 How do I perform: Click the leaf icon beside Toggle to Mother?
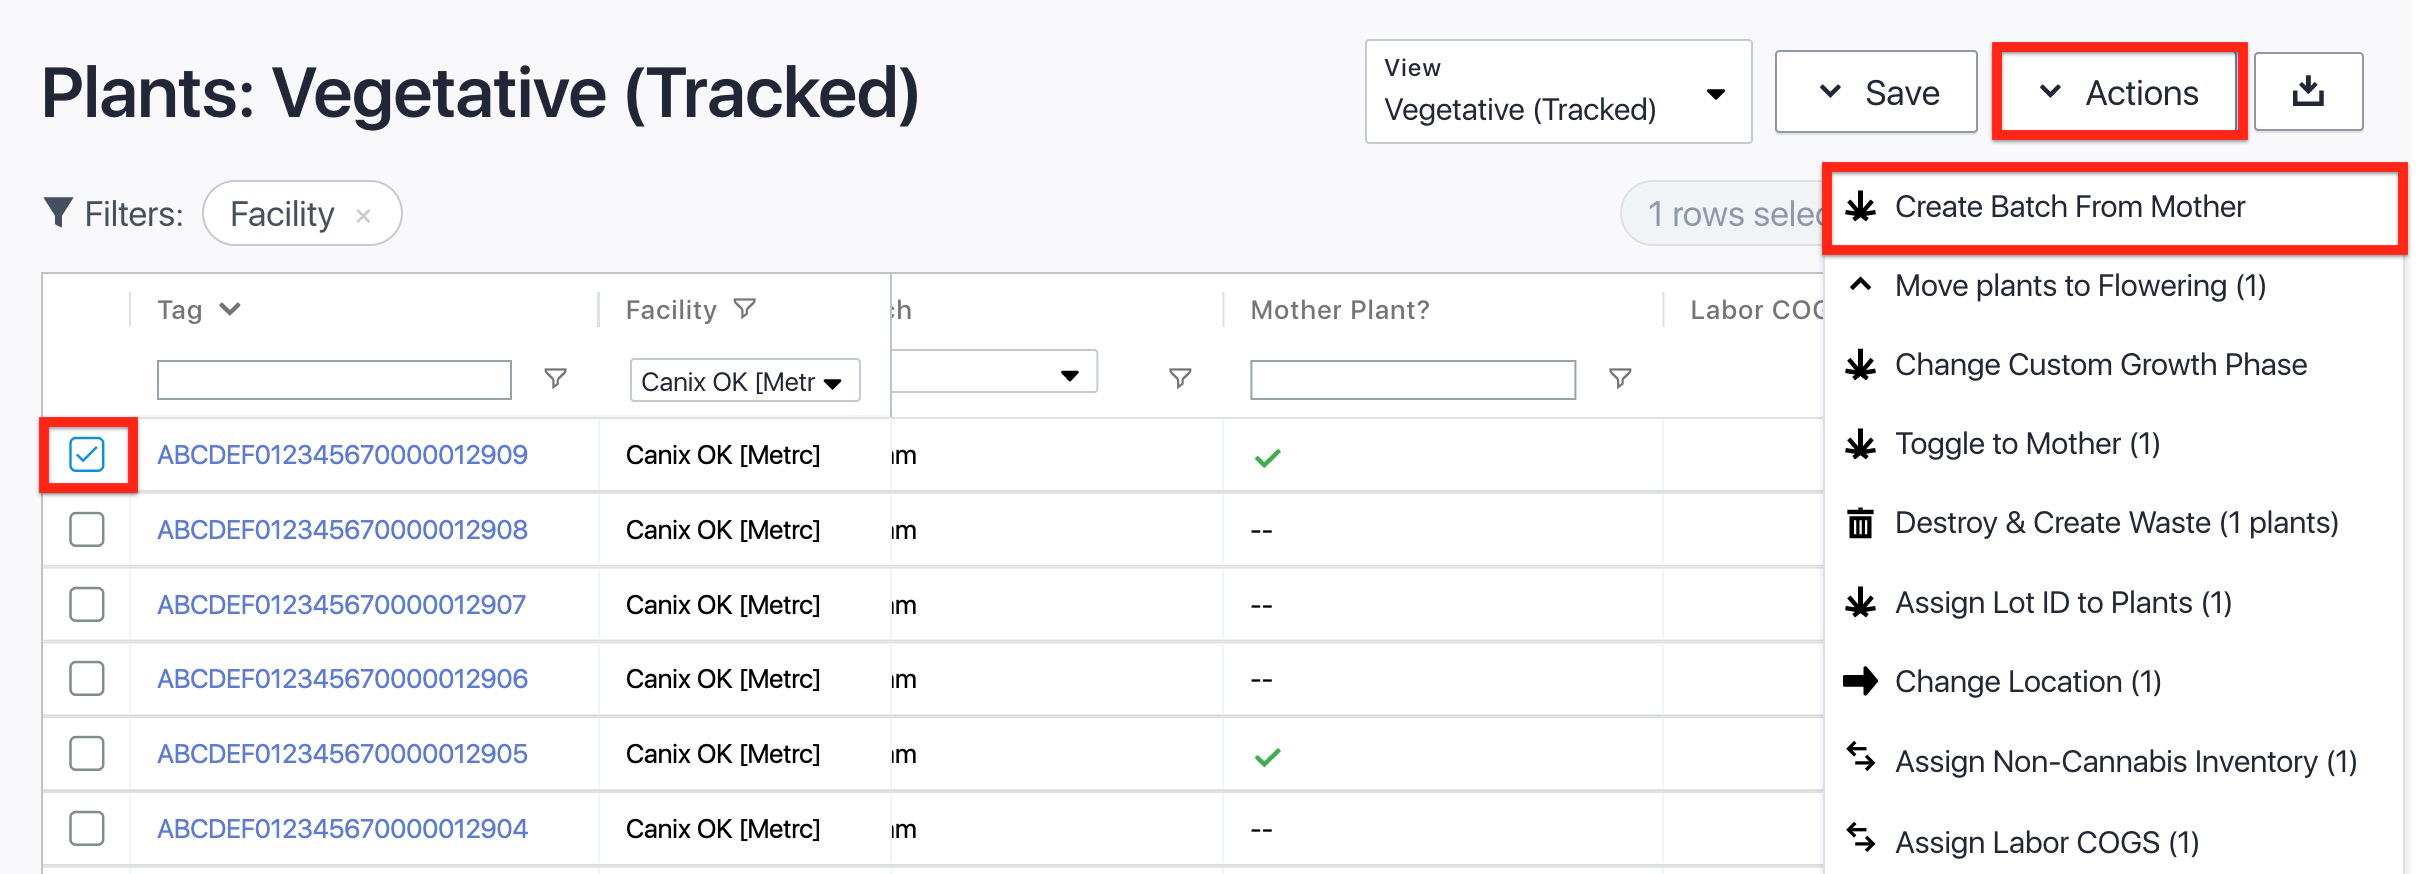coord(1860,444)
